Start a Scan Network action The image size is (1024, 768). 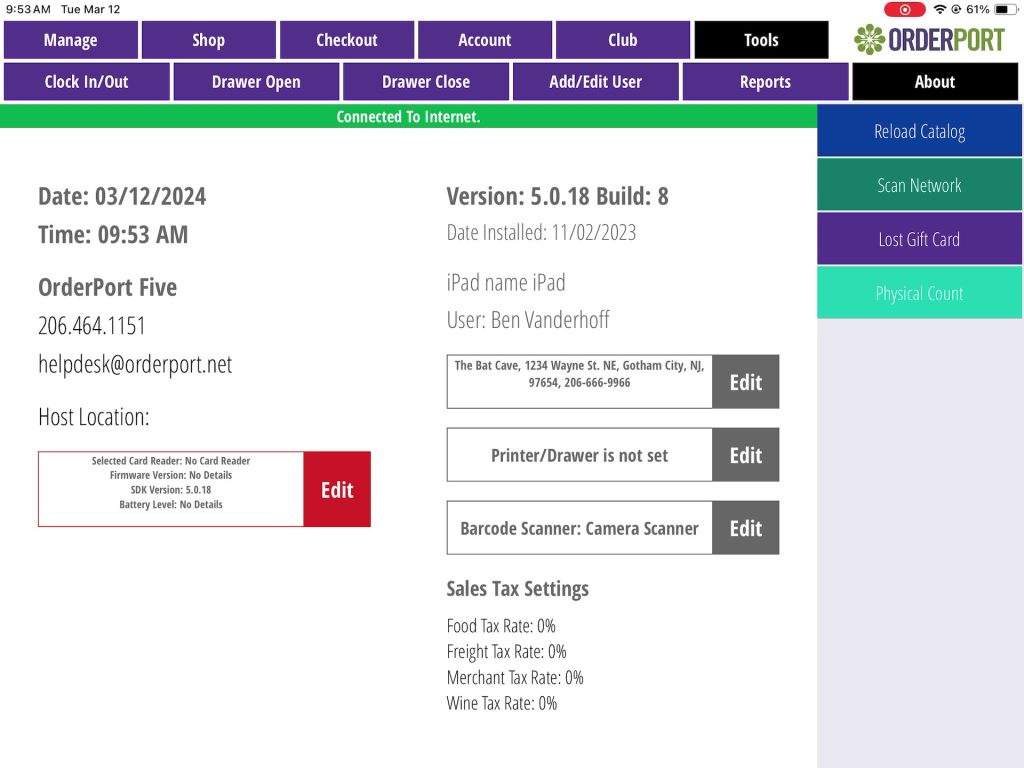(919, 185)
